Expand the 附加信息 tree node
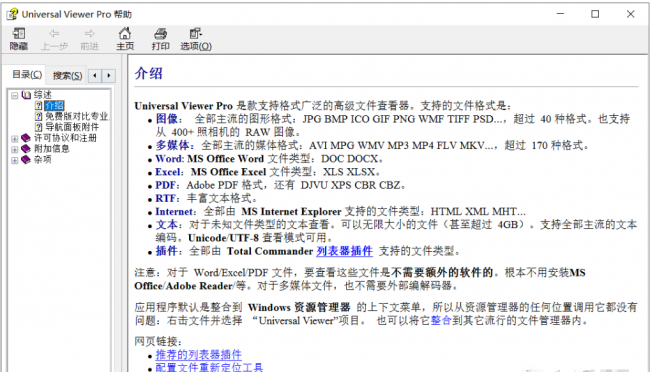This screenshot has width=650, height=372. (15, 149)
